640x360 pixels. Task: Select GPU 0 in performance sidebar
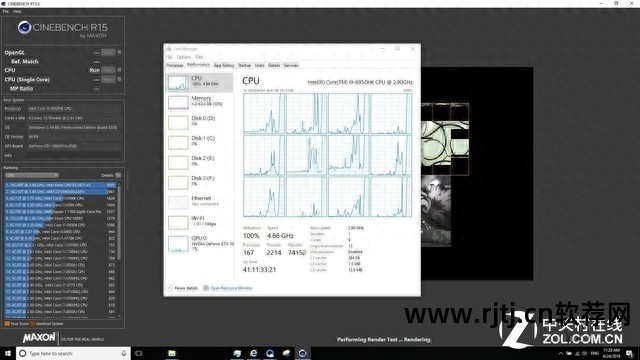tap(200, 243)
